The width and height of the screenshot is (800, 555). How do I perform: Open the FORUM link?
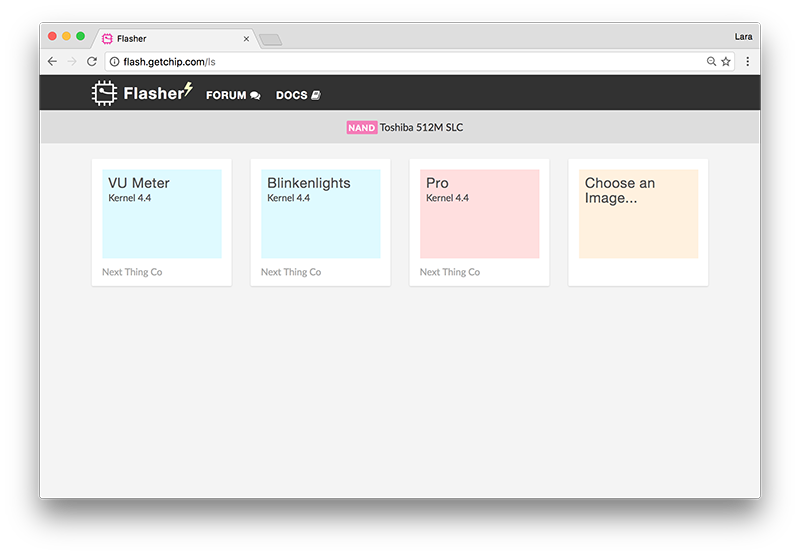[232, 95]
